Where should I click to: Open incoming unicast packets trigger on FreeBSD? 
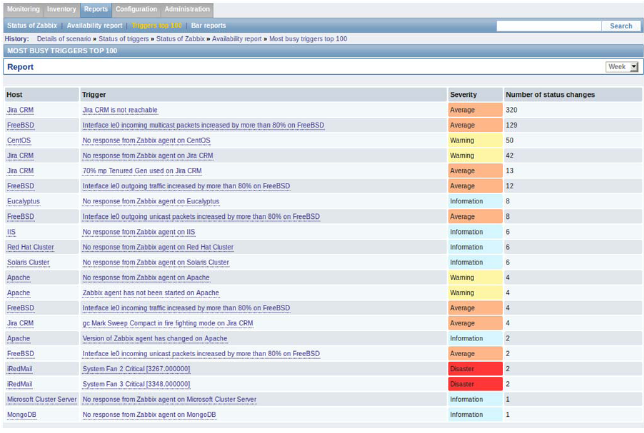201,354
